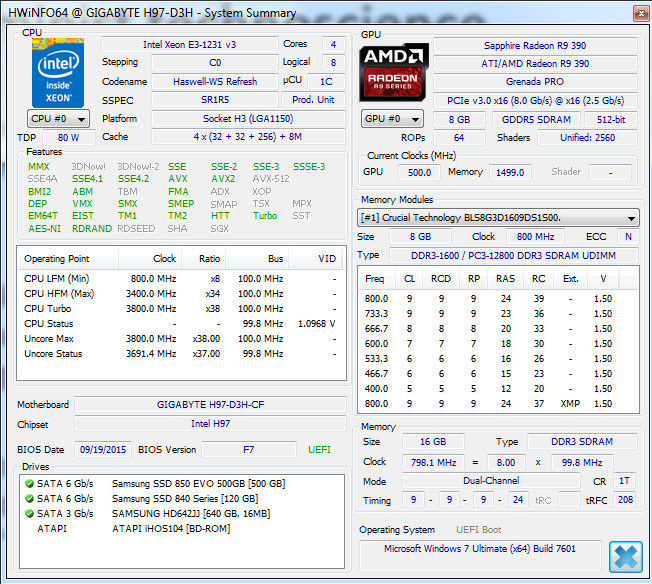This screenshot has height=584, width=652.
Task: Click the cache value 4 x (32 + 32 + 256) + 8M
Action: 248,137
